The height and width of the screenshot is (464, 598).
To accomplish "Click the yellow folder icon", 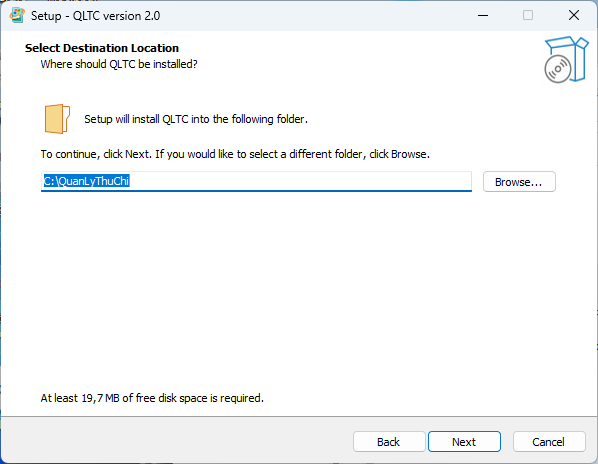I will tap(57, 119).
